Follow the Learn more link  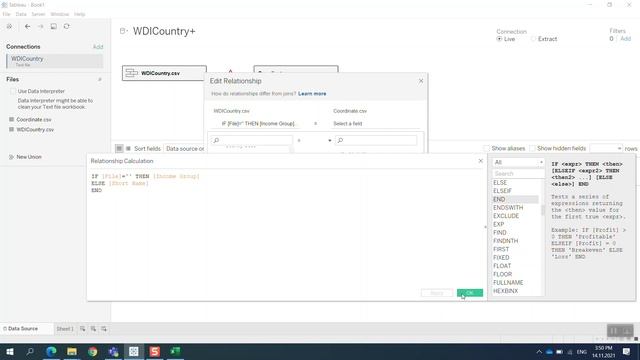[312, 94]
